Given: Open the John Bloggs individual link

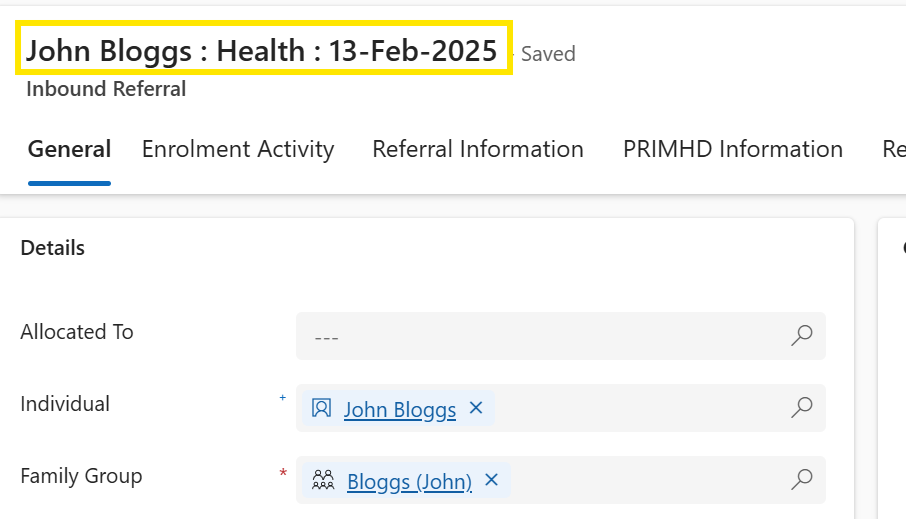Looking at the screenshot, I should tap(400, 409).
